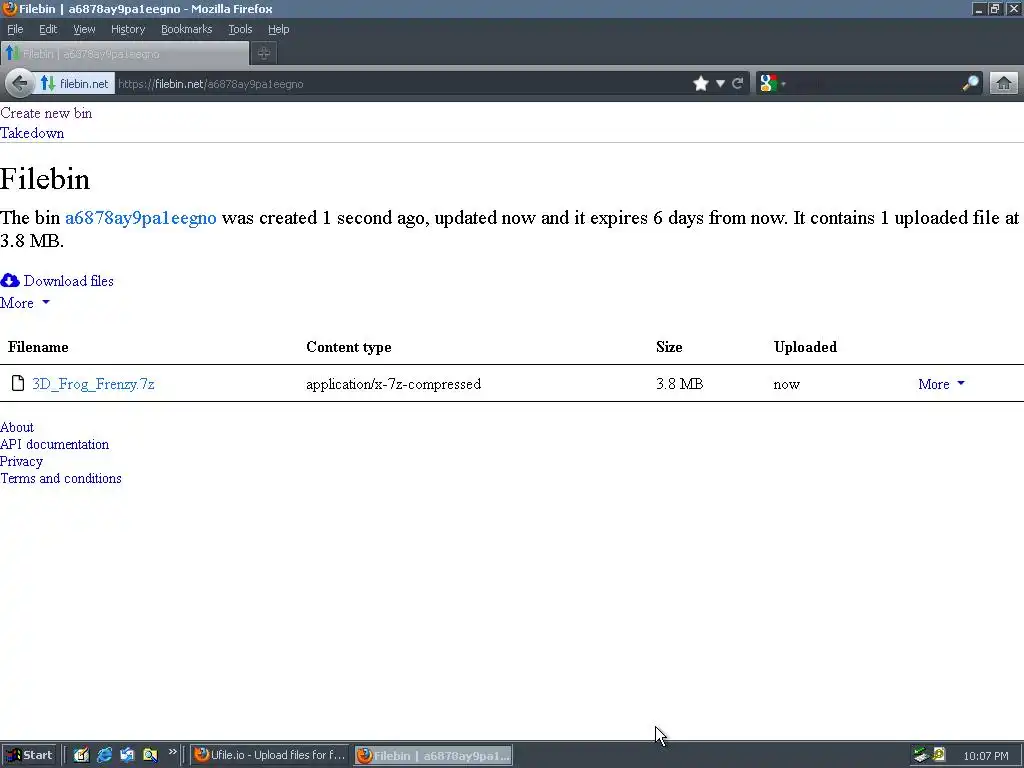Image resolution: width=1024 pixels, height=768 pixels.
Task: Switch to Ufile.io taskbar window
Action: (x=270, y=755)
